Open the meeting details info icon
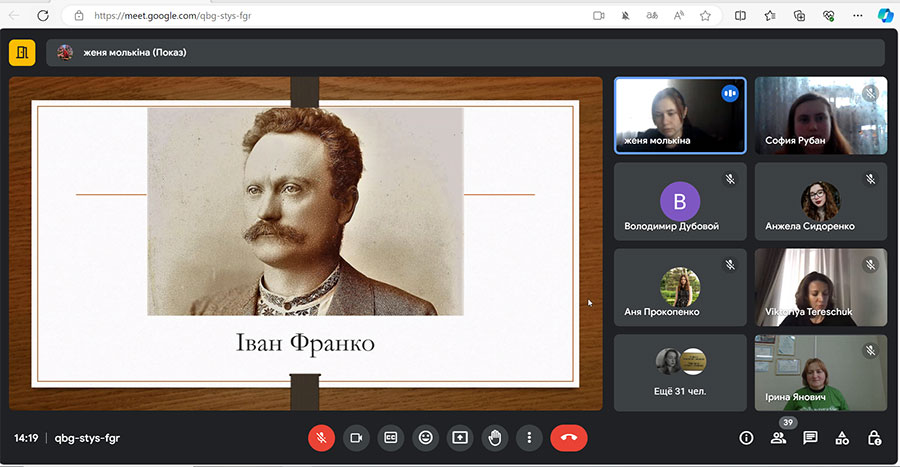Viewport: 900px width, 467px height. (x=746, y=438)
